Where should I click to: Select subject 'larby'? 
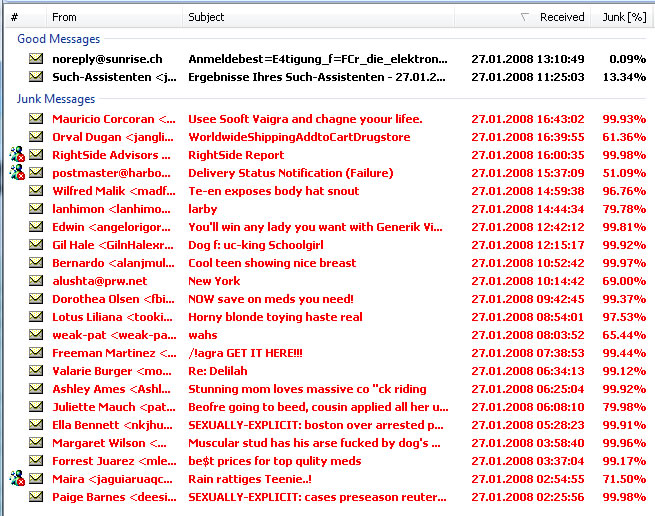203,209
